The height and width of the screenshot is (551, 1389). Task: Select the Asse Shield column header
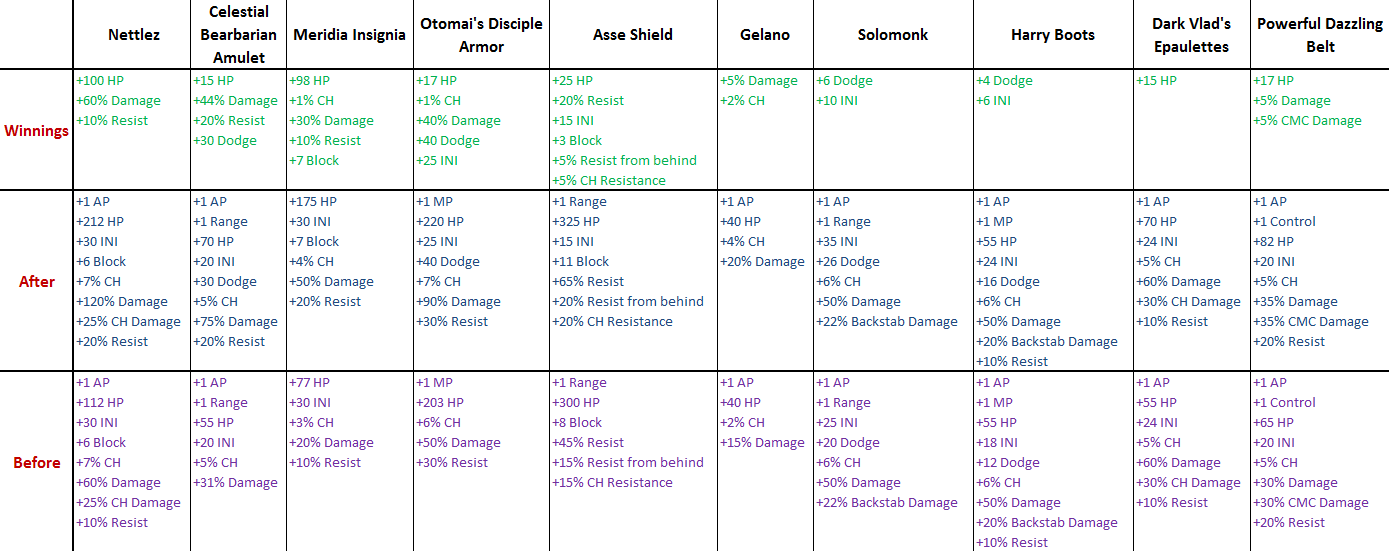[x=633, y=34]
